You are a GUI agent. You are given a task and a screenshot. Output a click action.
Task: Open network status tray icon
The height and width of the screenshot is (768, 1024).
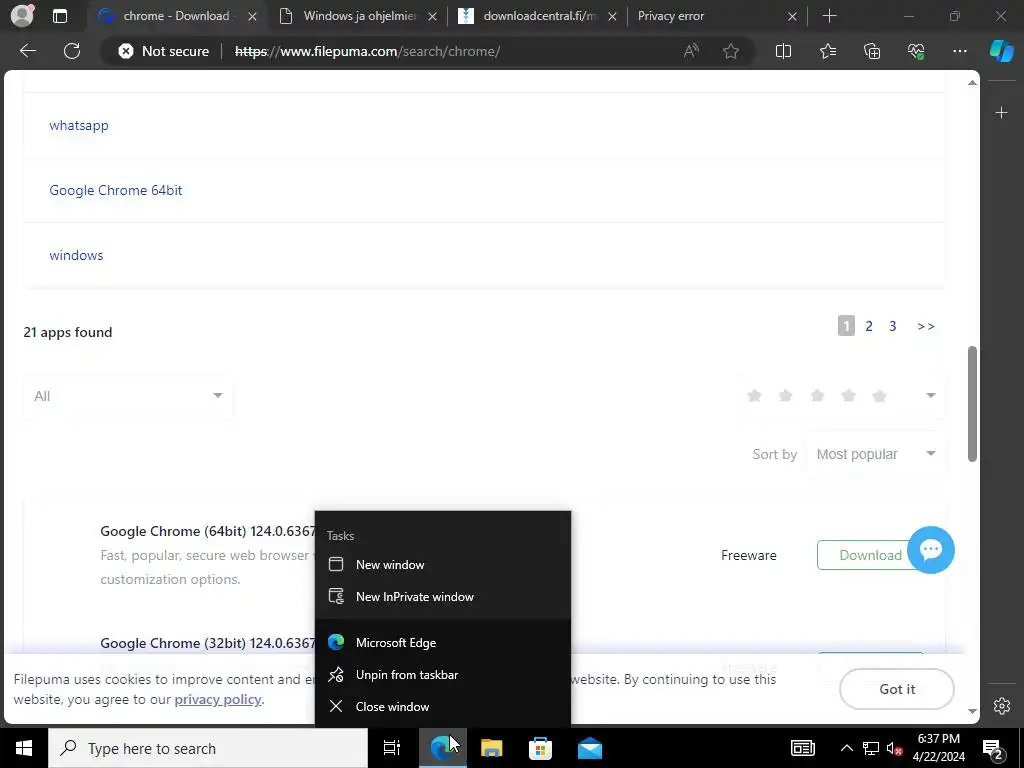(871, 748)
